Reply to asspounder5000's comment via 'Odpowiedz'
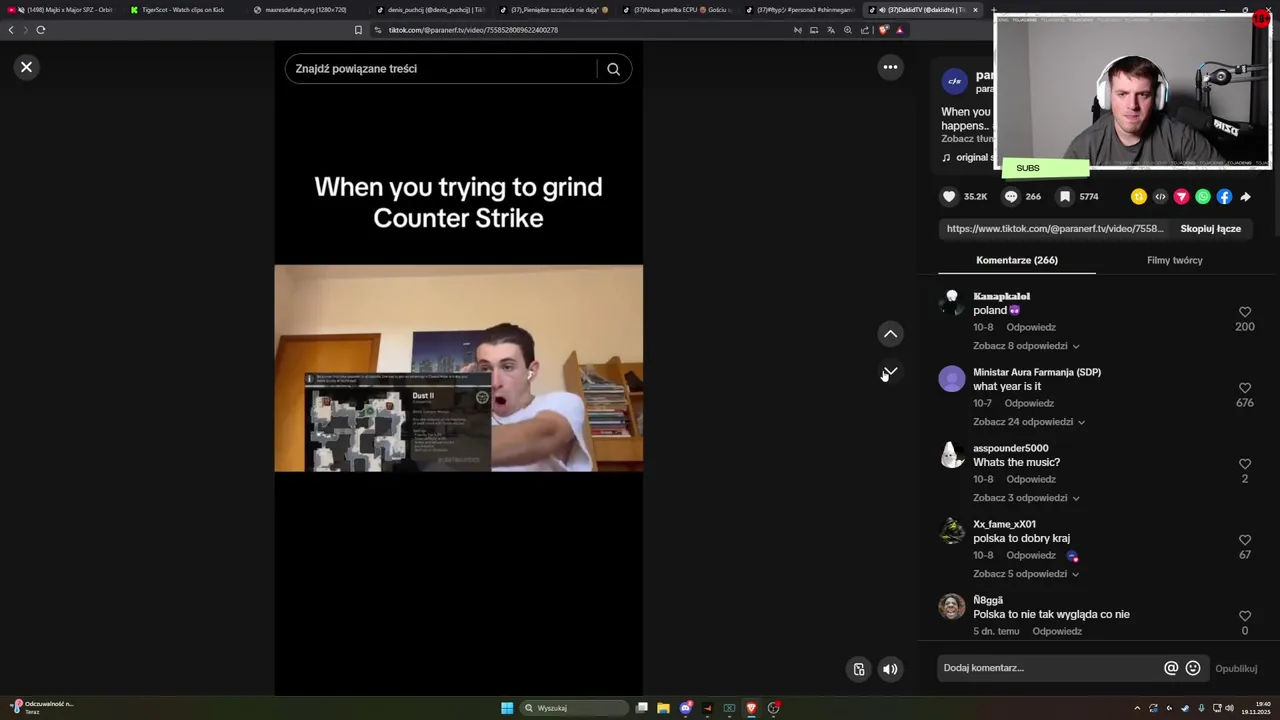This screenshot has width=1280, height=720. coord(1030,479)
